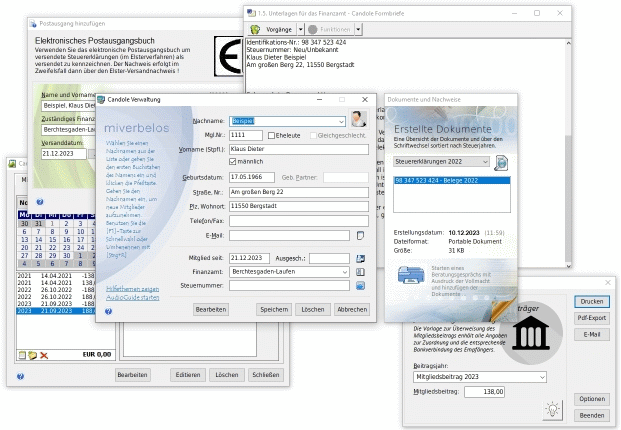The height and width of the screenshot is (430, 621).
Task: Click the icon beside the Ausgesch. field
Action: (360, 258)
